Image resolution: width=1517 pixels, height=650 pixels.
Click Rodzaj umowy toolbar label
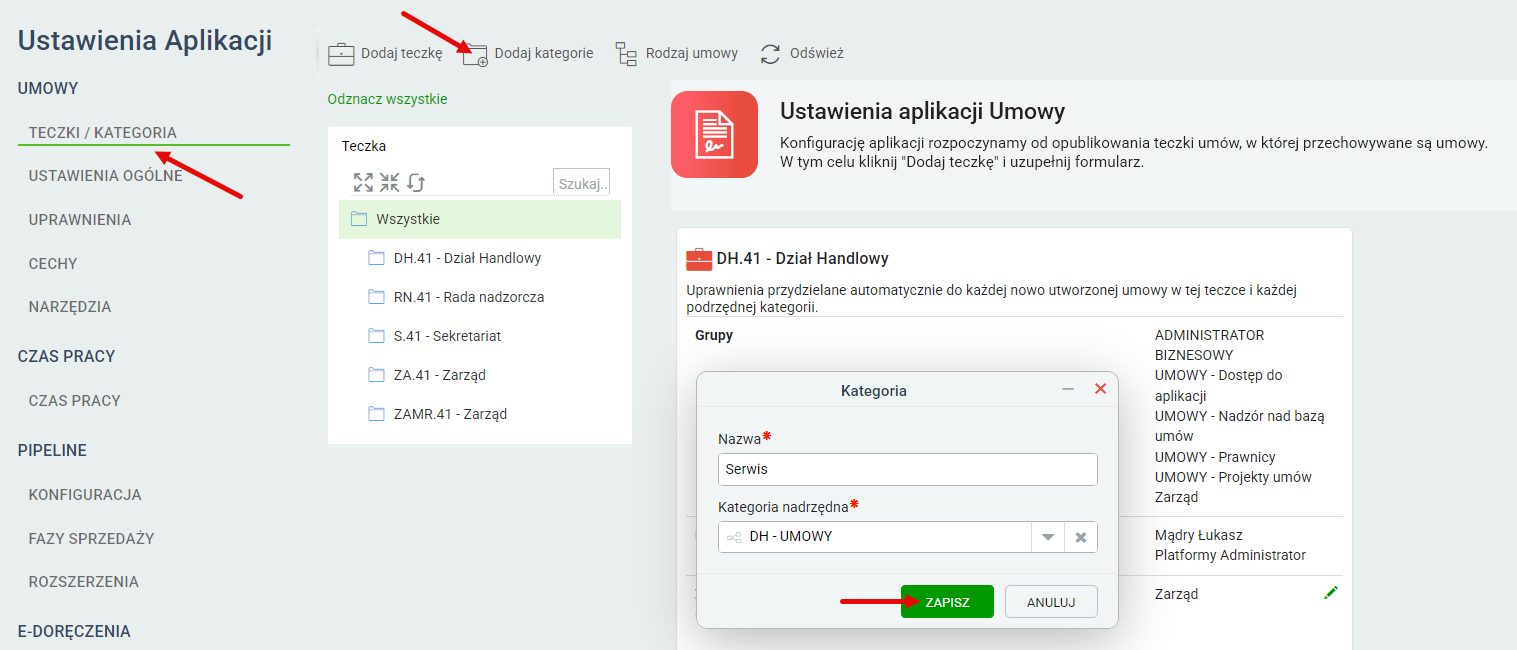692,53
